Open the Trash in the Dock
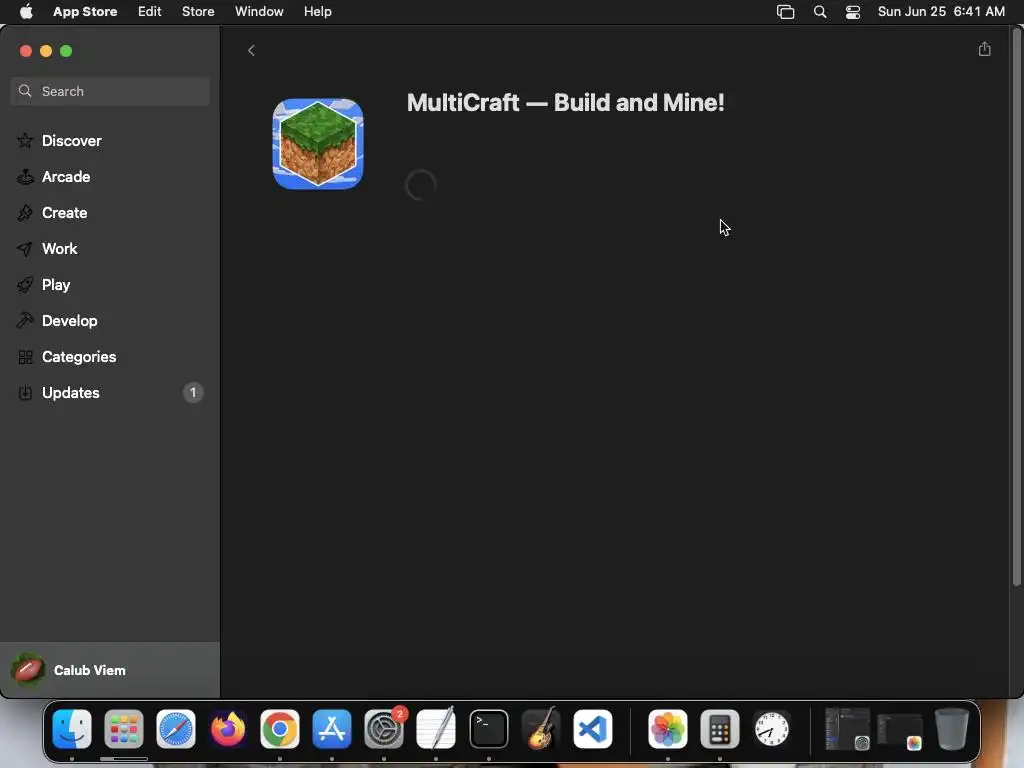Image resolution: width=1024 pixels, height=768 pixels. tap(952, 728)
